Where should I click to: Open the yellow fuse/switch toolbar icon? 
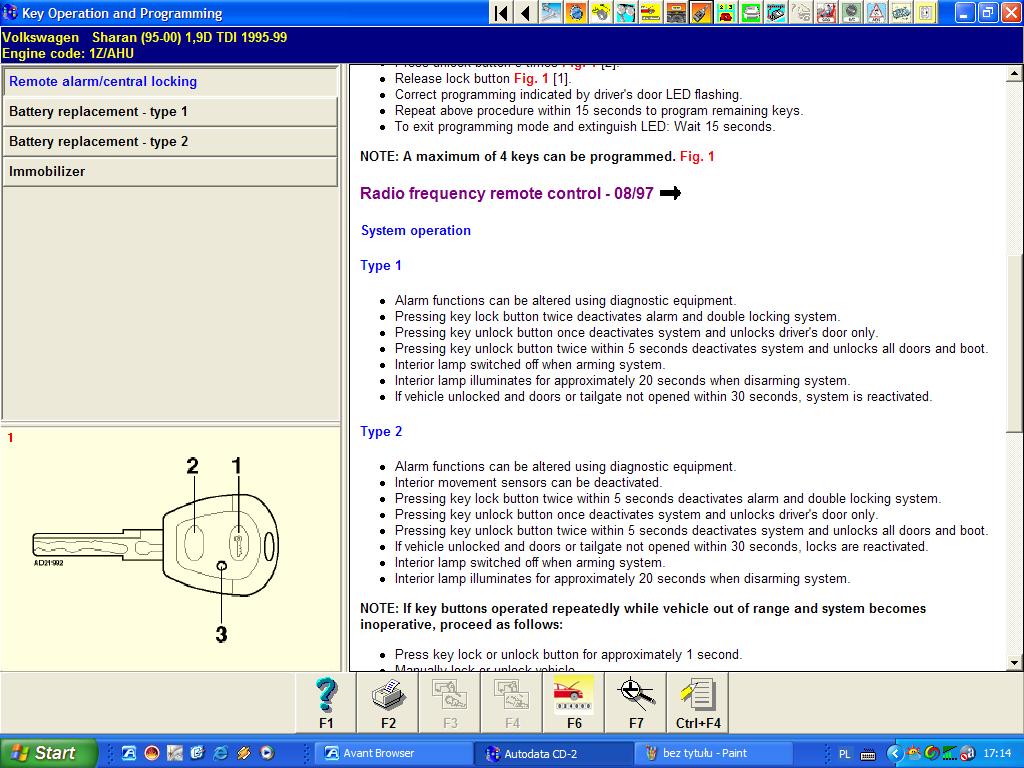coord(925,12)
